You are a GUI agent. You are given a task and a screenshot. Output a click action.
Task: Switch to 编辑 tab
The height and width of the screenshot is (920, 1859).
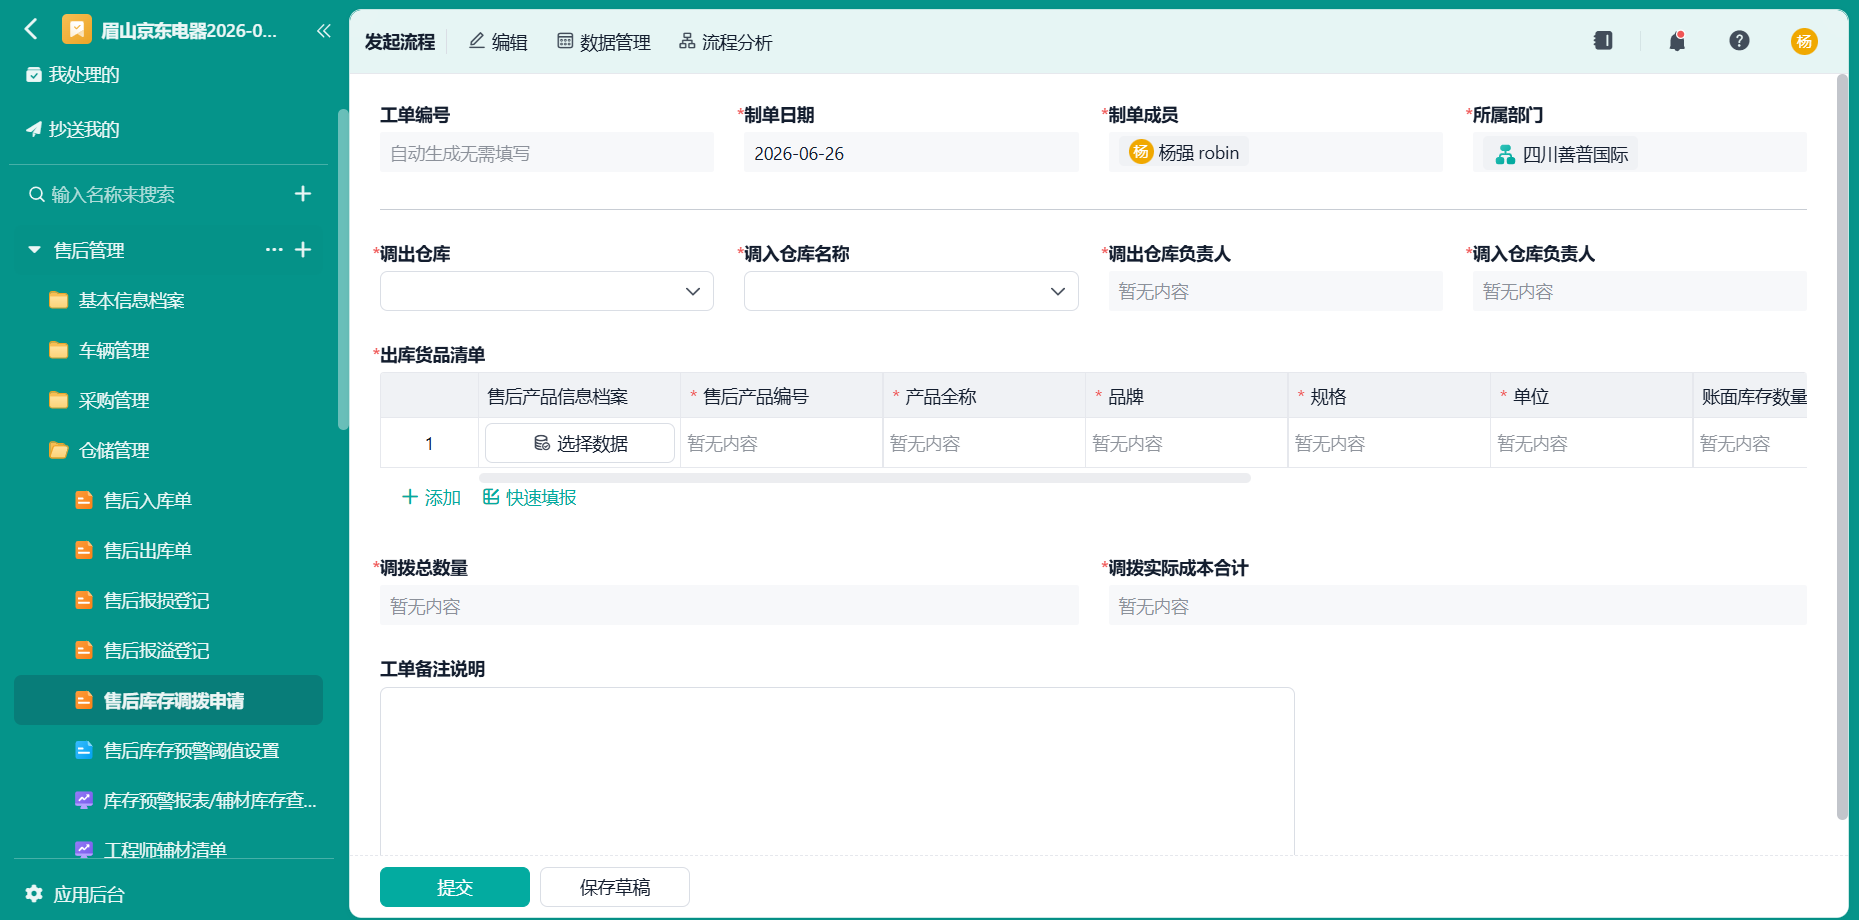pos(498,42)
